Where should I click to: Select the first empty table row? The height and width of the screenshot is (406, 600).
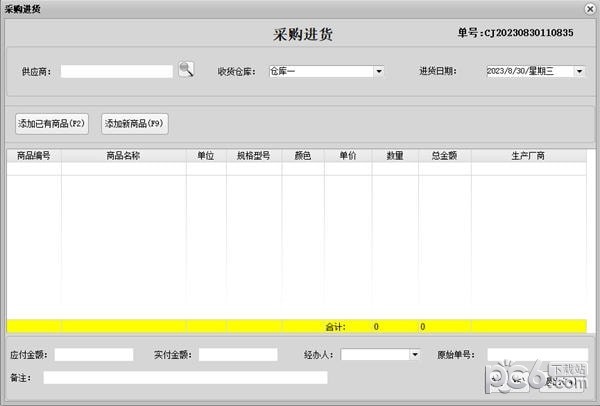pos(297,169)
